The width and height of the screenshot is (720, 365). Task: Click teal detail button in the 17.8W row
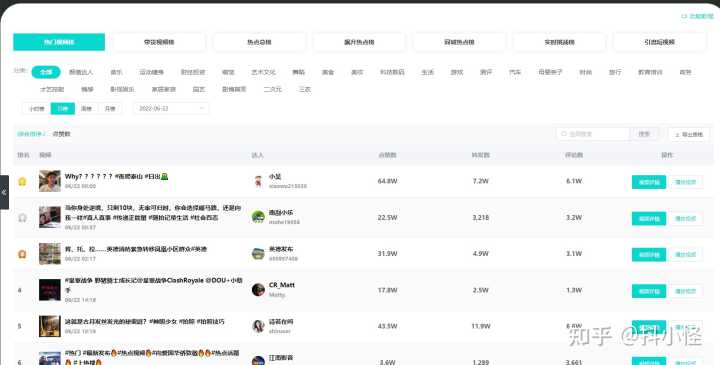point(649,291)
